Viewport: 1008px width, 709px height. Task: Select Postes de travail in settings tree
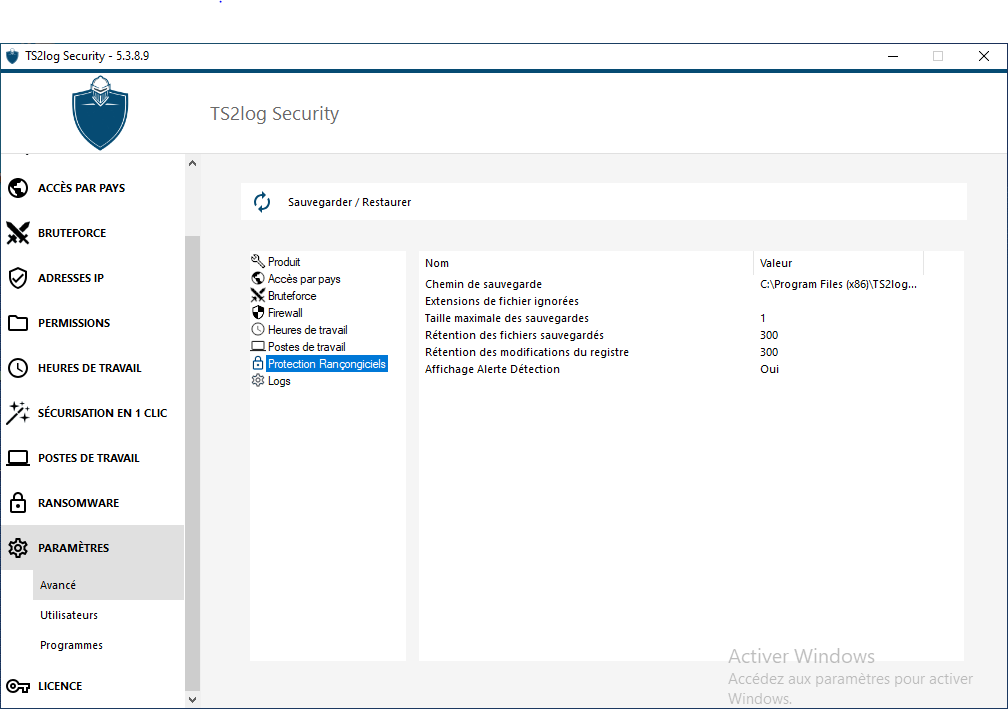(x=307, y=347)
